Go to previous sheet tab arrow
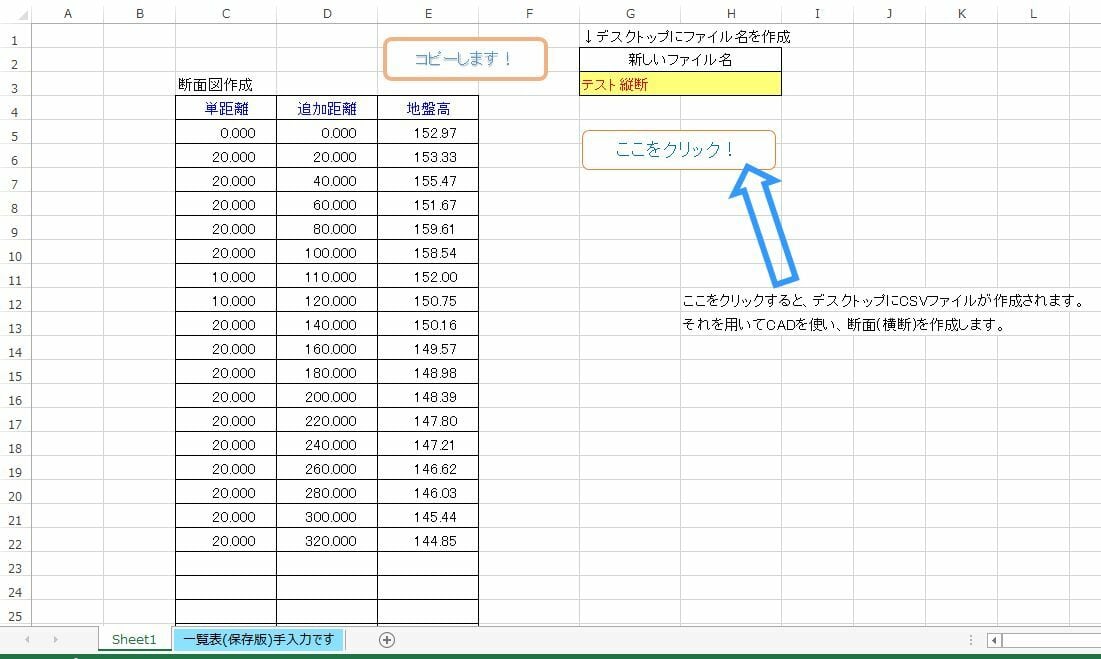Image resolution: width=1101 pixels, height=659 pixels. point(27,639)
